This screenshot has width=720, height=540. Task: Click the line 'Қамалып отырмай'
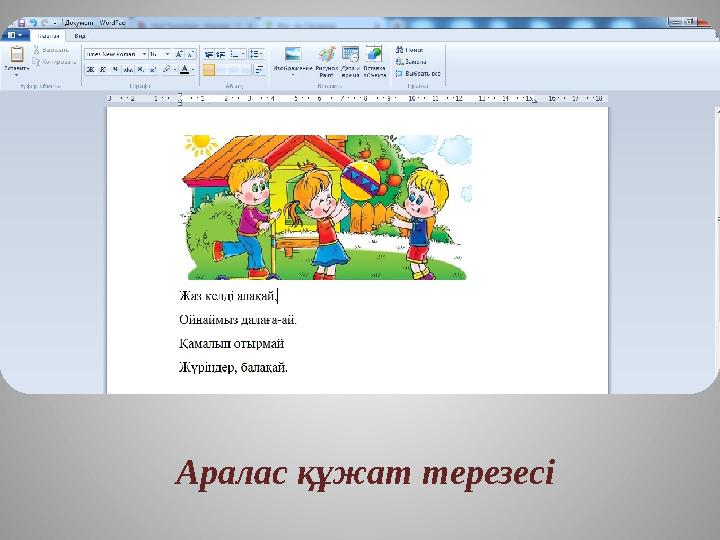click(x=231, y=343)
